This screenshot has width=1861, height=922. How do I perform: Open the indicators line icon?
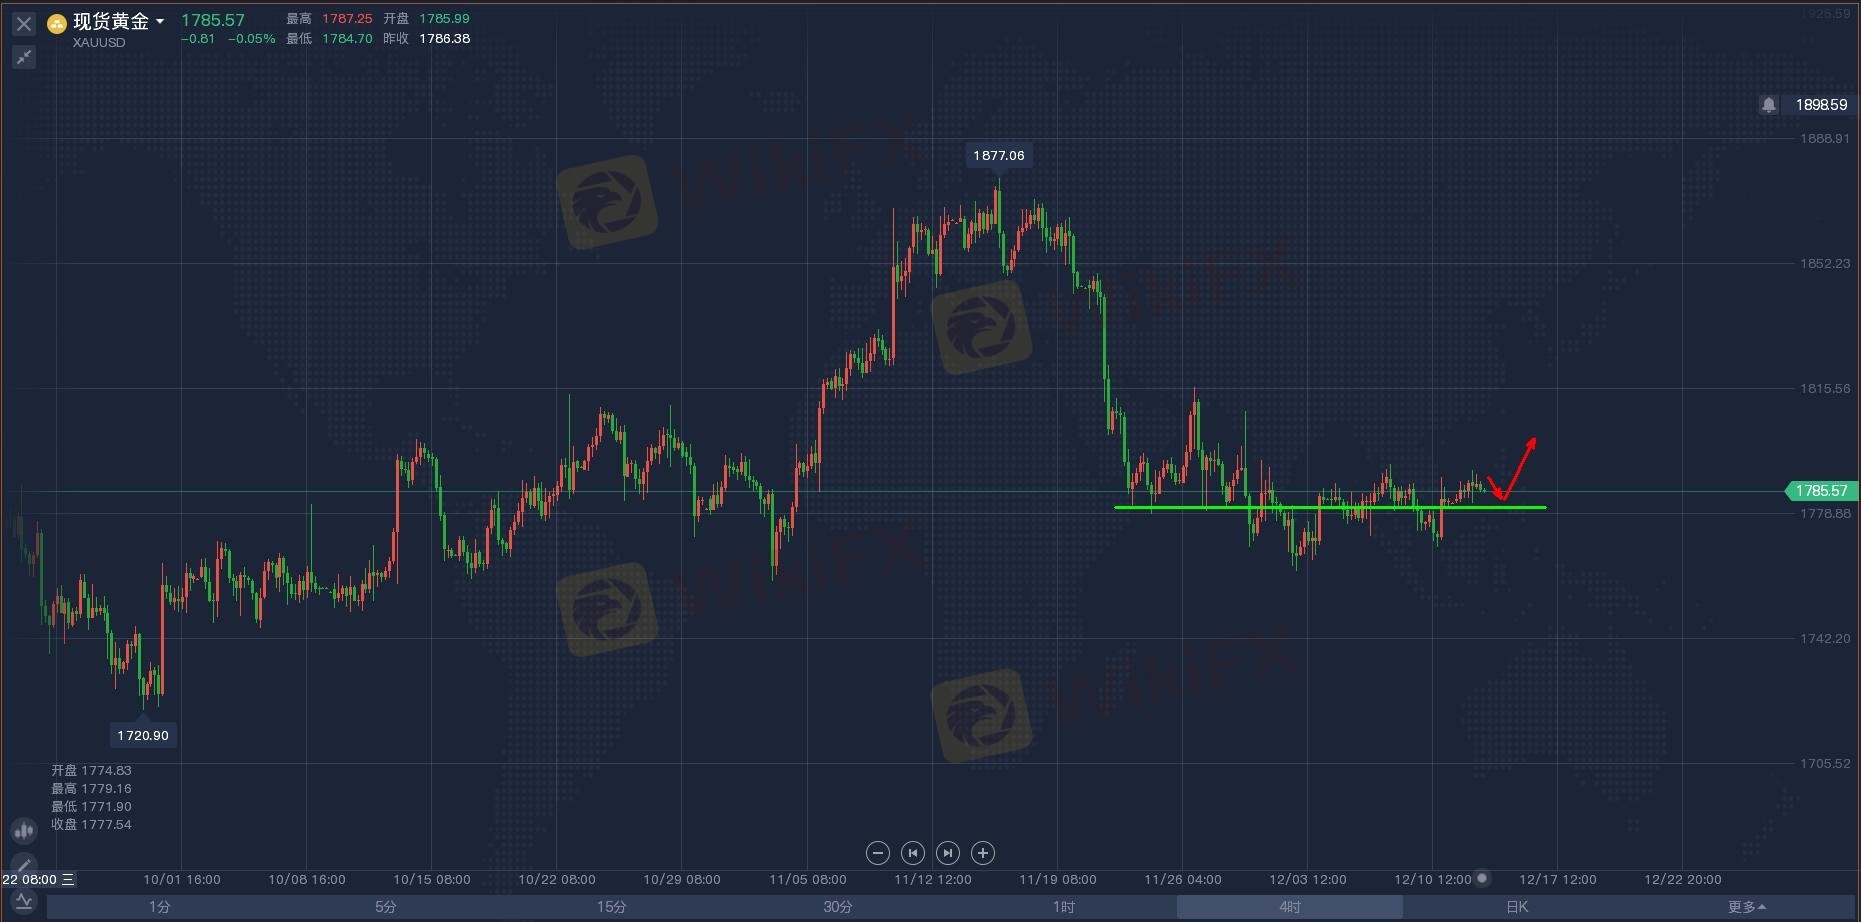(24, 902)
